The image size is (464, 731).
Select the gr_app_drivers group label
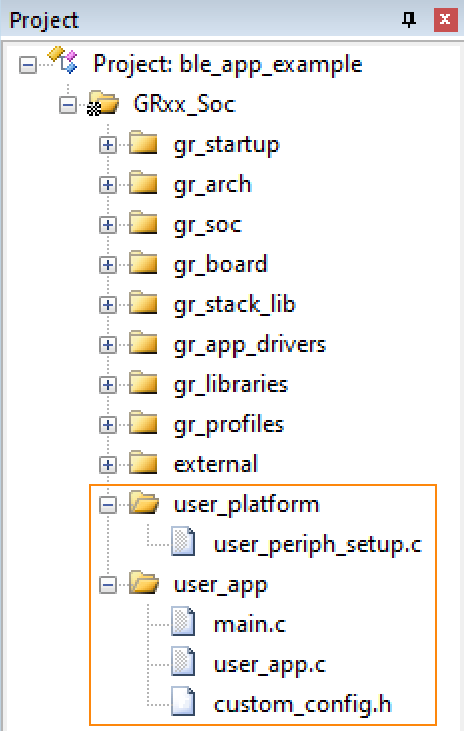[249, 345]
